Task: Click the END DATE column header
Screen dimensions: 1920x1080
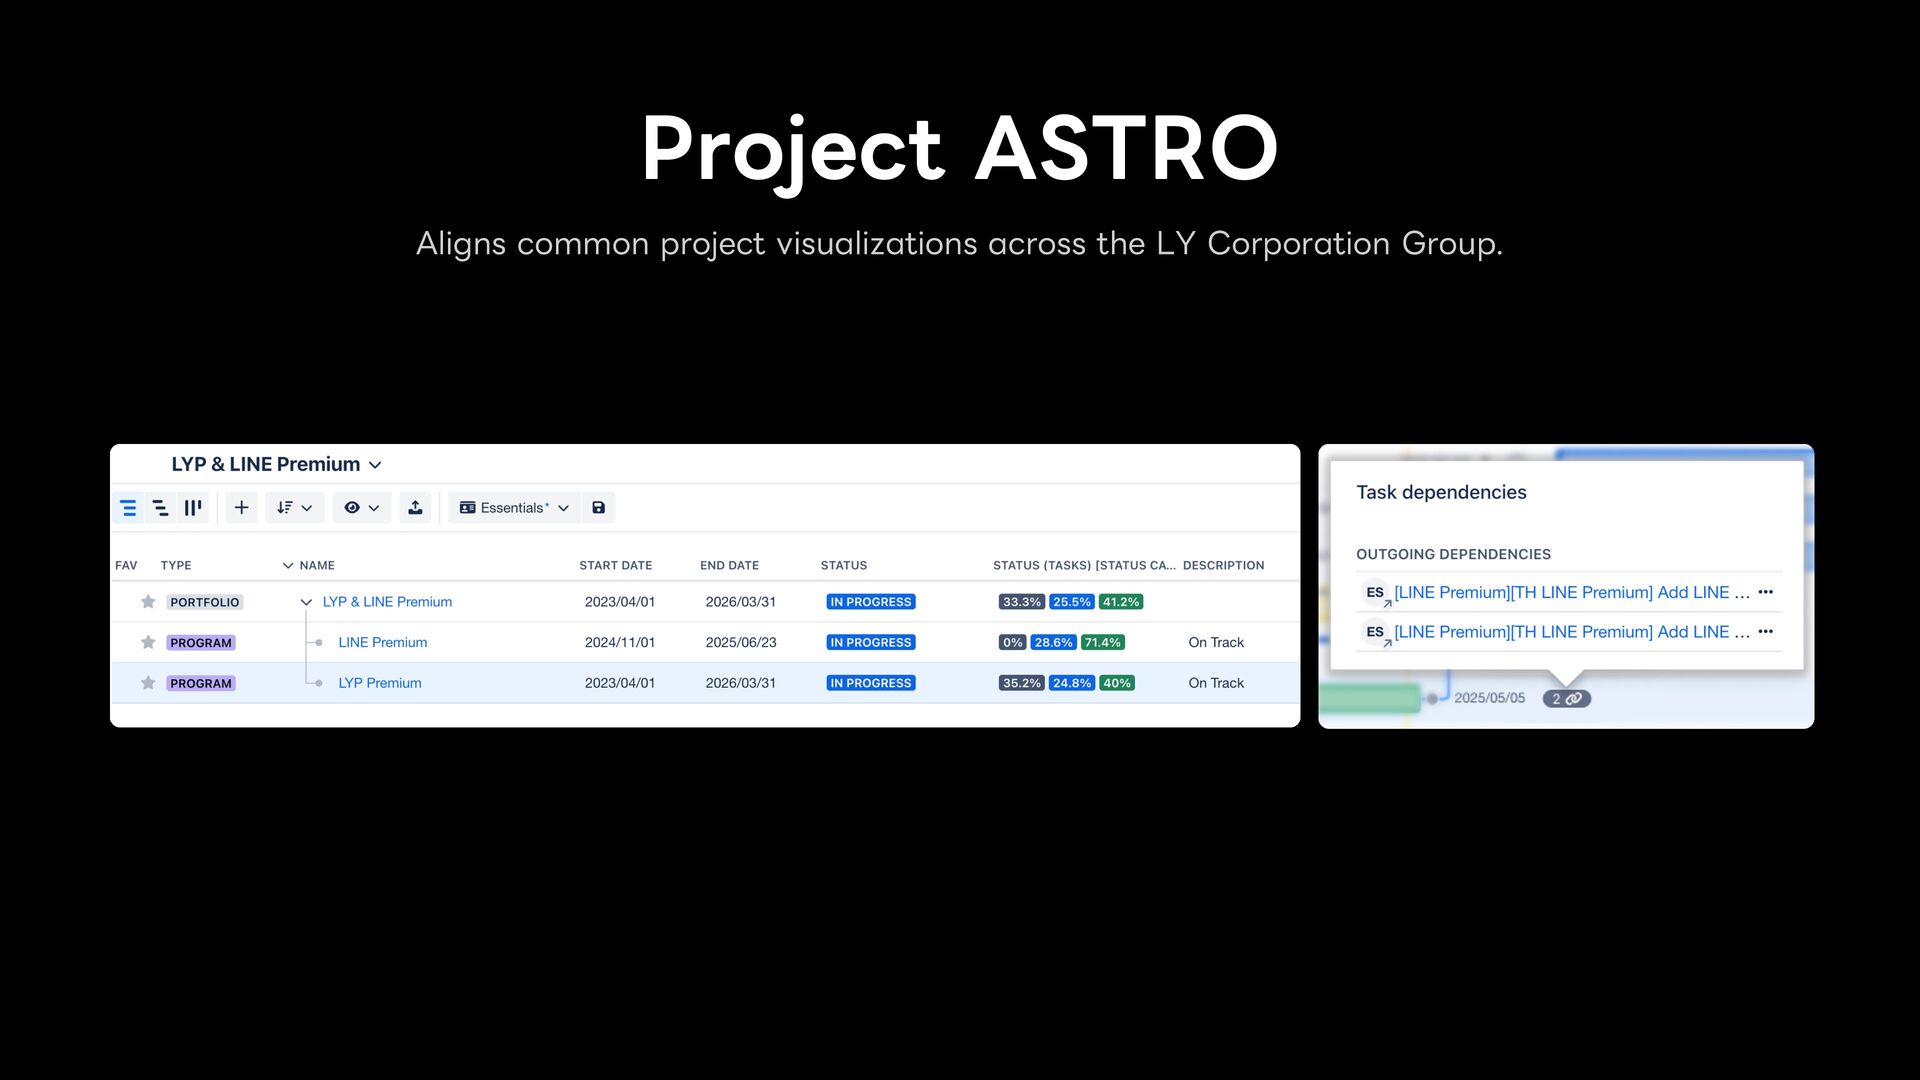Action: point(729,566)
